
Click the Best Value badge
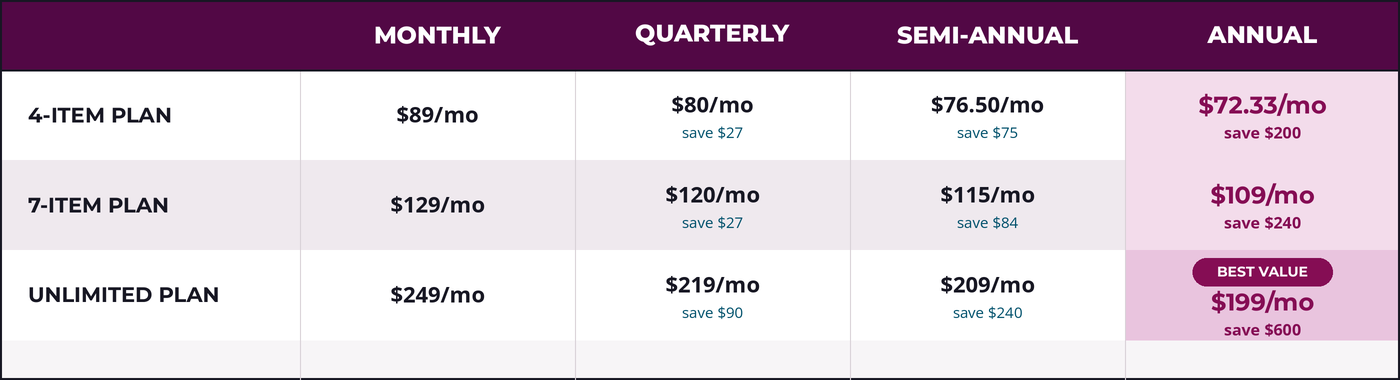pos(1262,272)
